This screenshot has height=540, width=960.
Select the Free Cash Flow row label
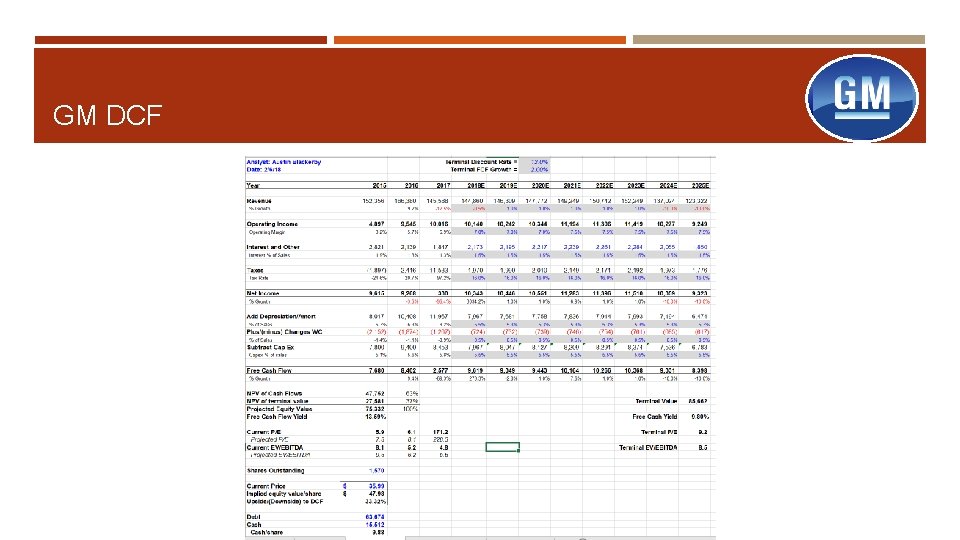[x=269, y=370]
